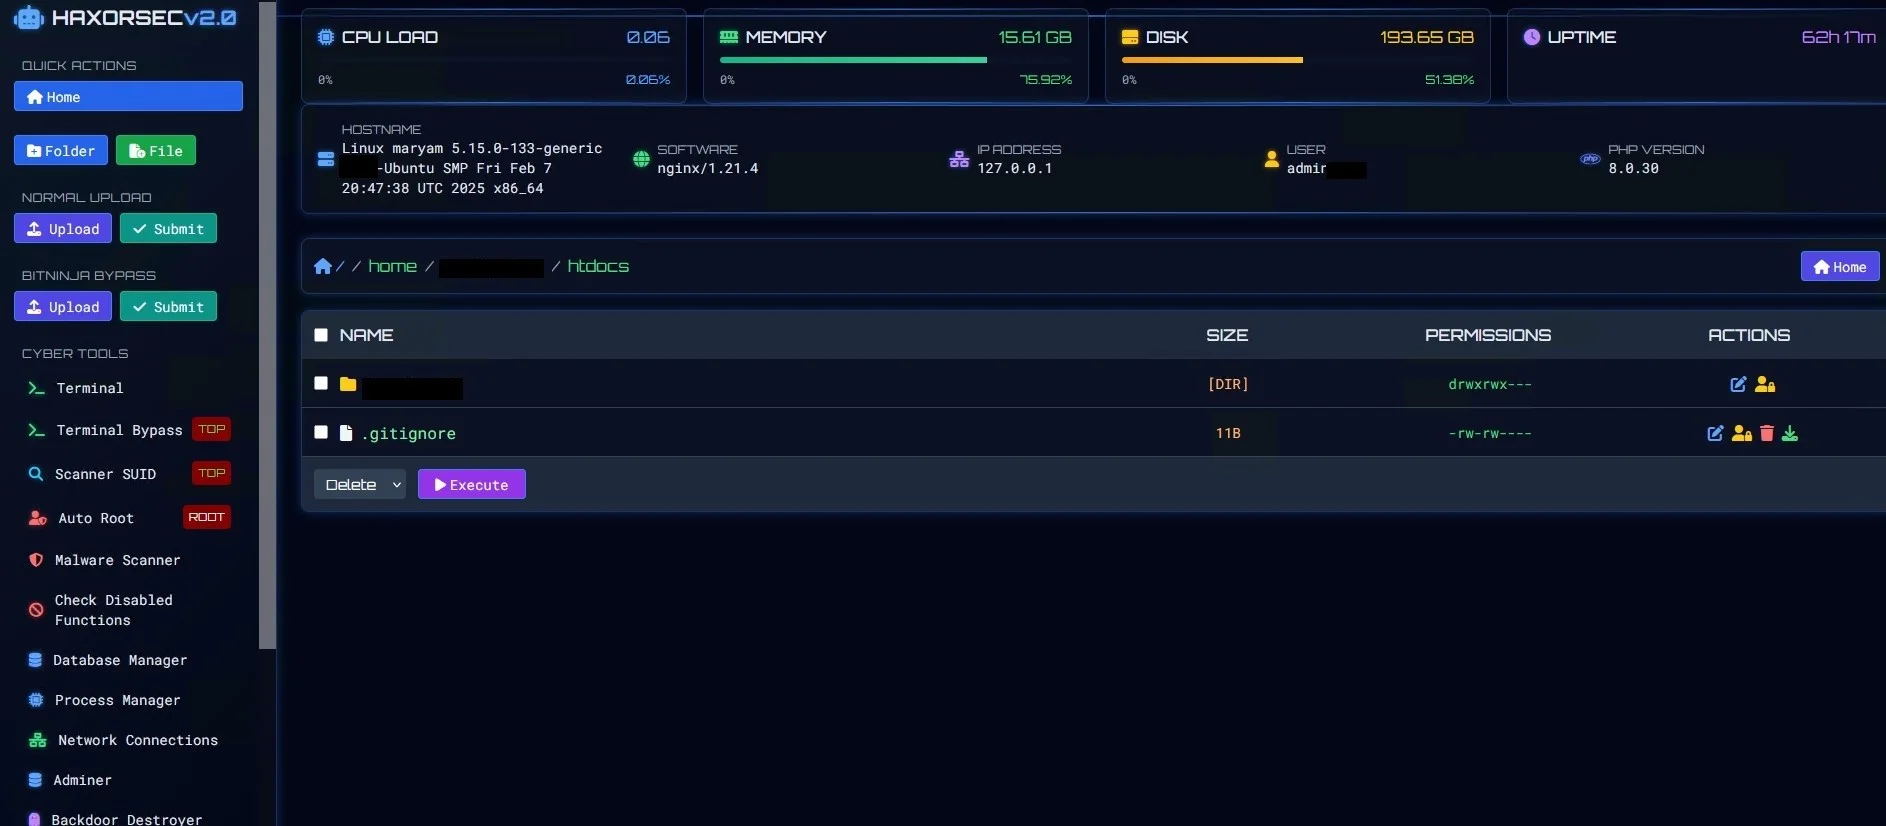Click the 127.0.0.1 IP address value
Viewport: 1886px width, 826px height.
1014,168
